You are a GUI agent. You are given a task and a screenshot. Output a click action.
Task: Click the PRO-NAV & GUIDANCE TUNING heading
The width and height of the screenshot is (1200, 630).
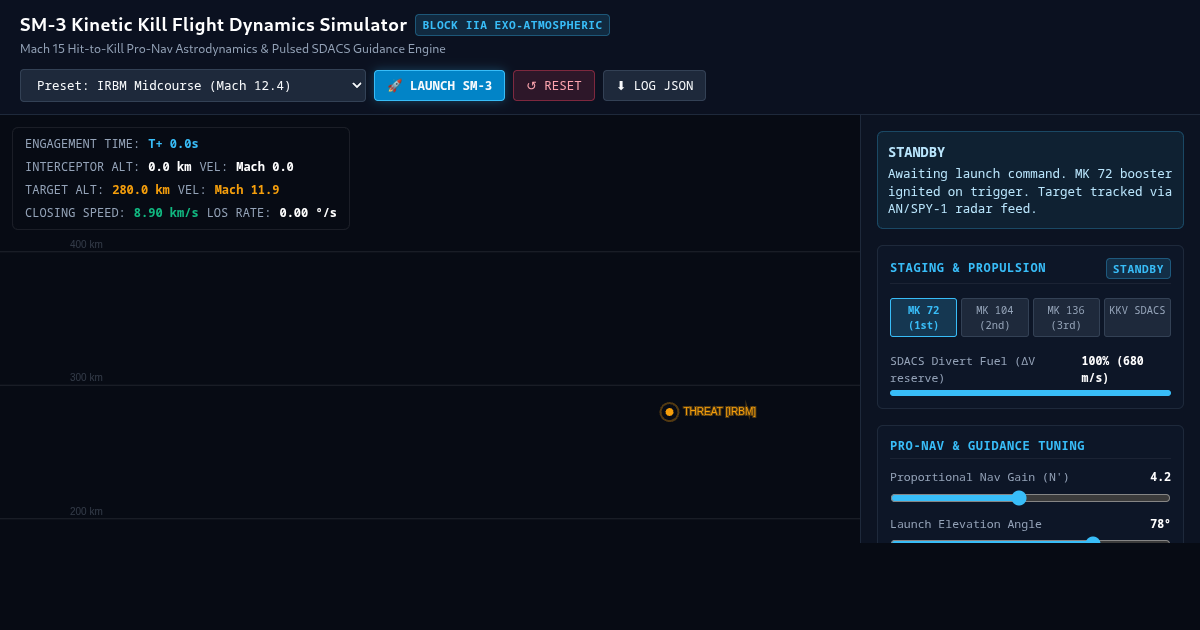[x=987, y=446]
